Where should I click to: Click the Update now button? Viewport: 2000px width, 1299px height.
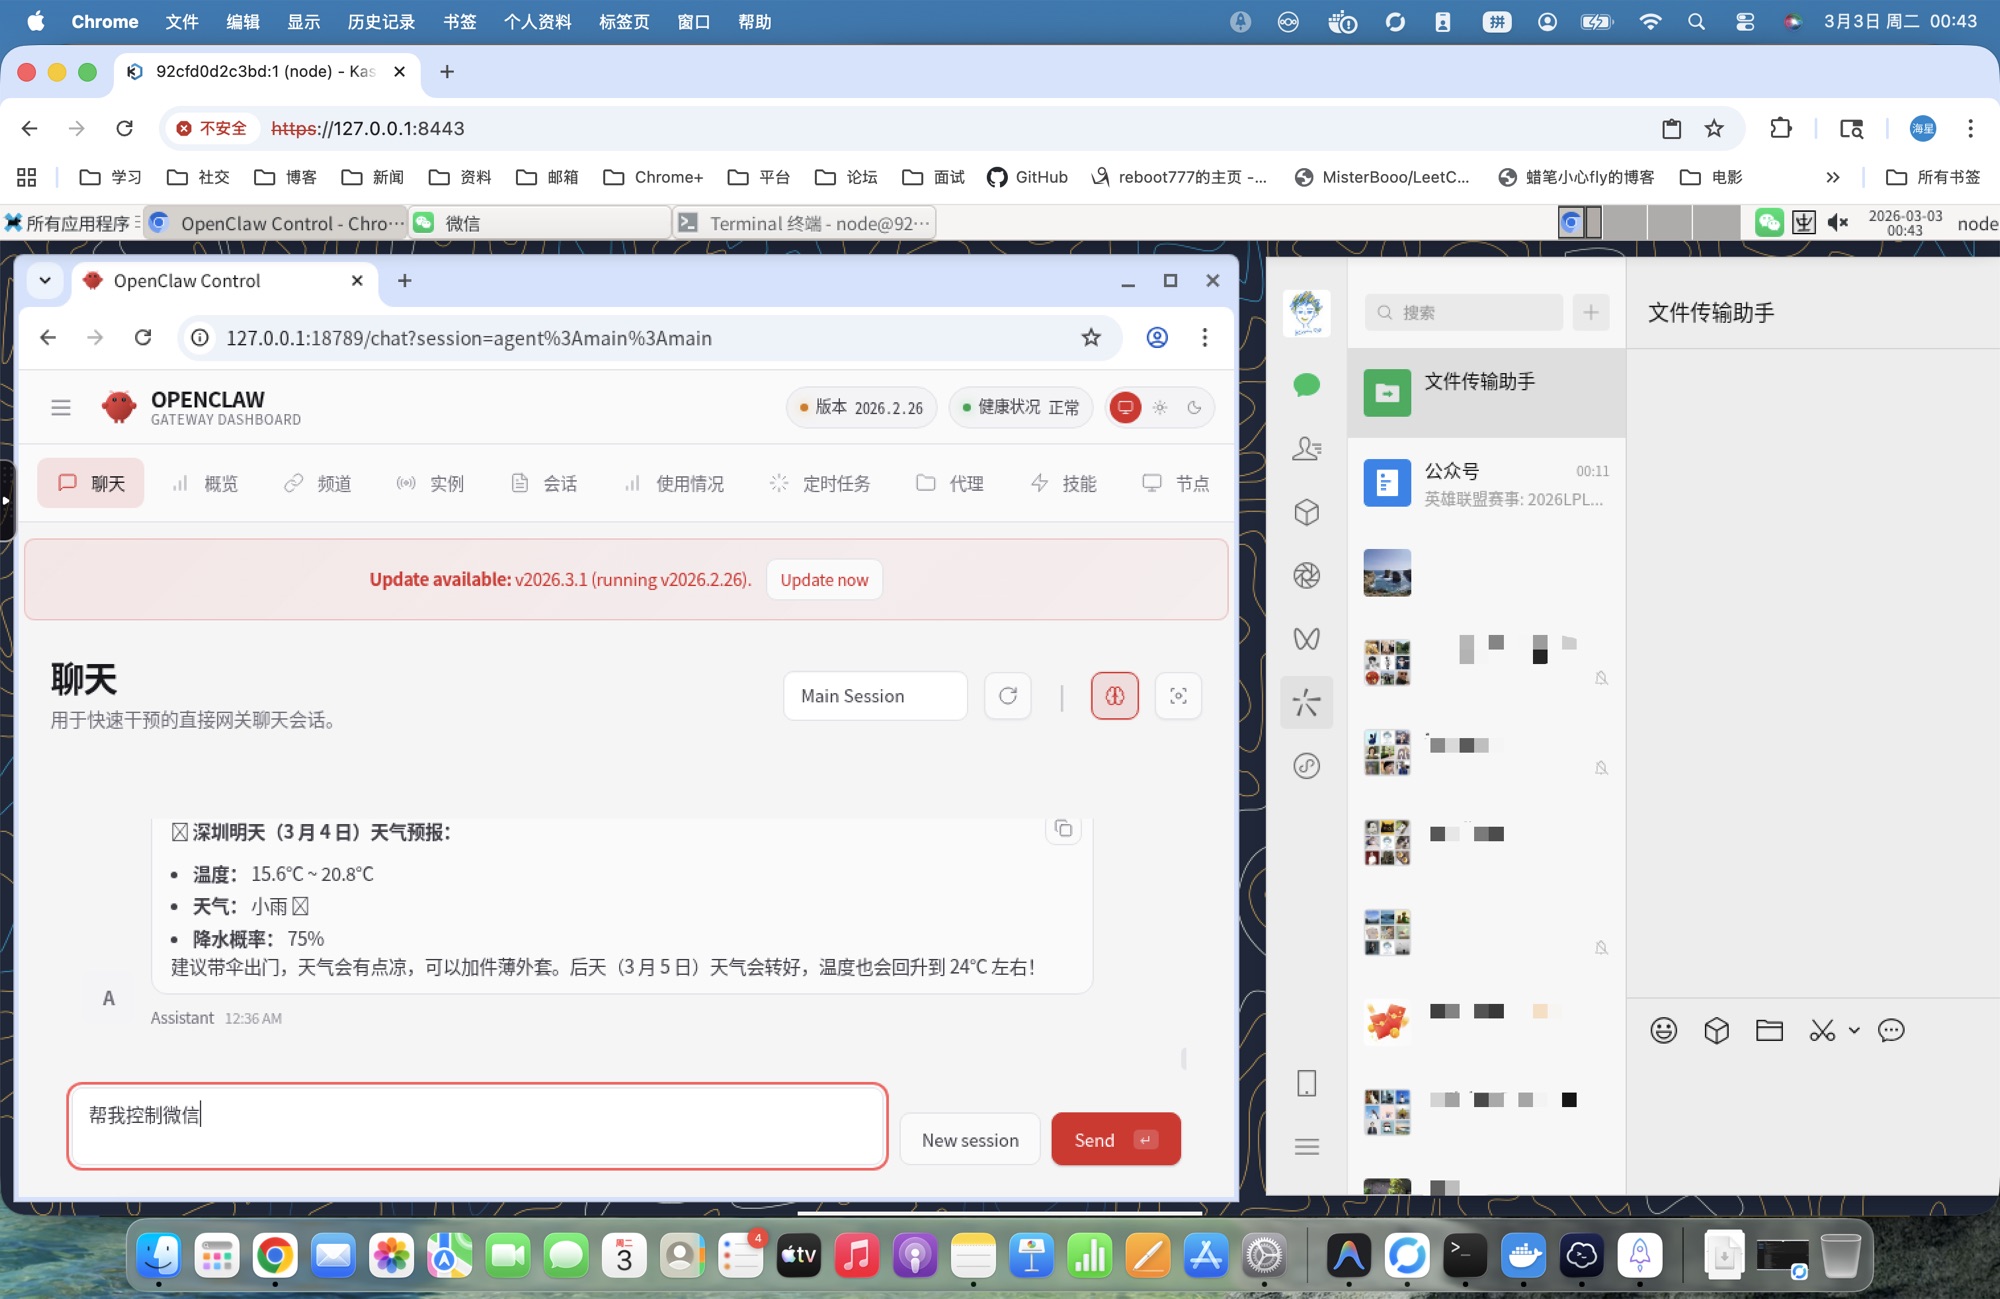(823, 579)
